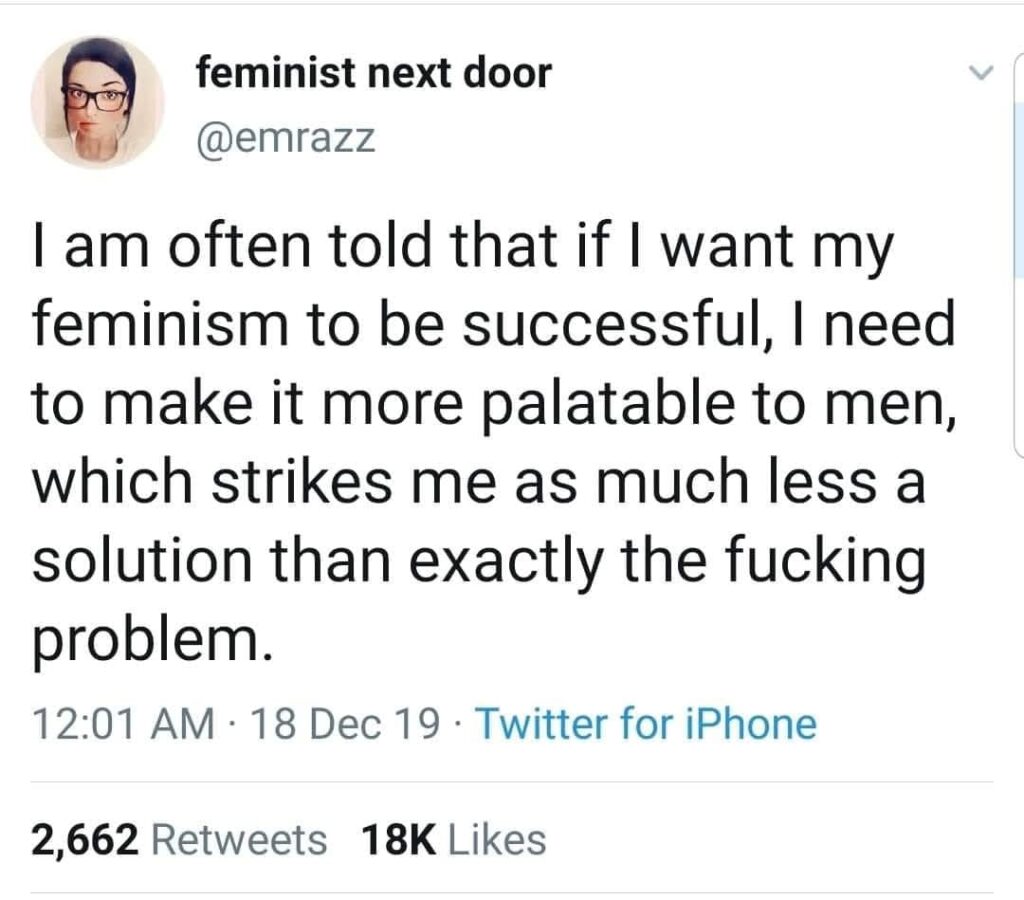Click the 18 Dec 19 date
This screenshot has width=1024, height=900.
(349, 724)
